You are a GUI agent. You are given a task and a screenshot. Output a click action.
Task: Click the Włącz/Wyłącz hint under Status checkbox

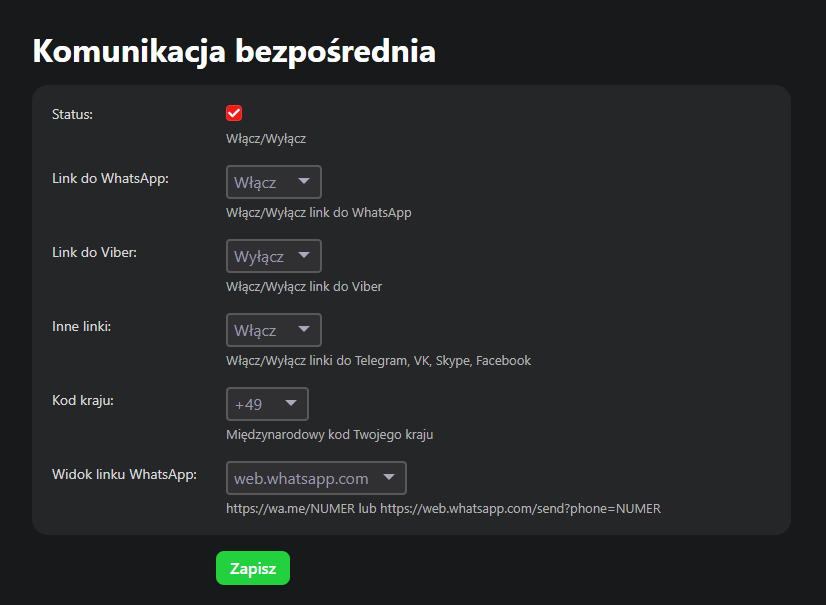point(266,139)
